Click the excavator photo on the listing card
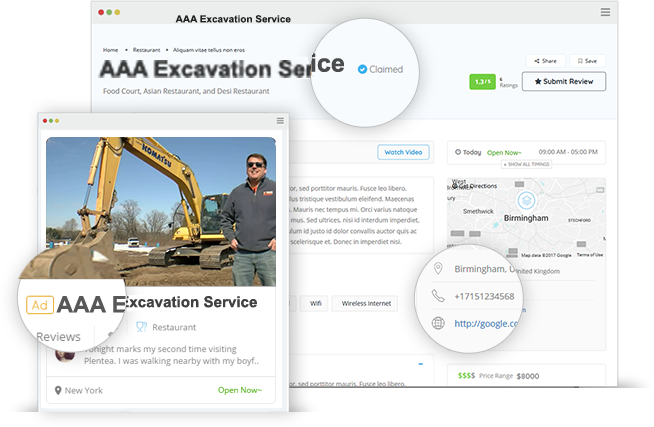This screenshot has width=654, height=427. tap(160, 210)
